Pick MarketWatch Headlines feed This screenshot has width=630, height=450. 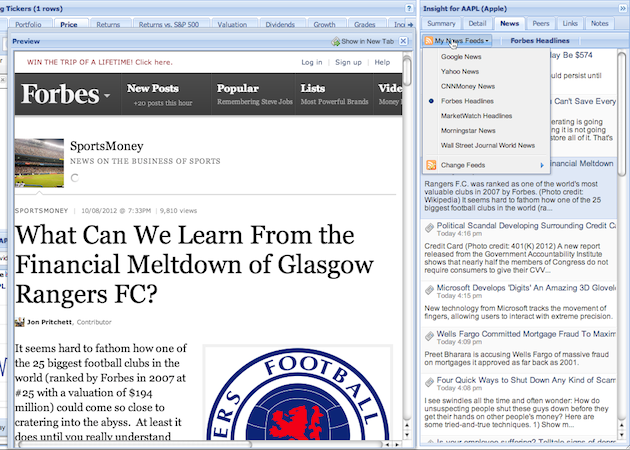tap(477, 116)
